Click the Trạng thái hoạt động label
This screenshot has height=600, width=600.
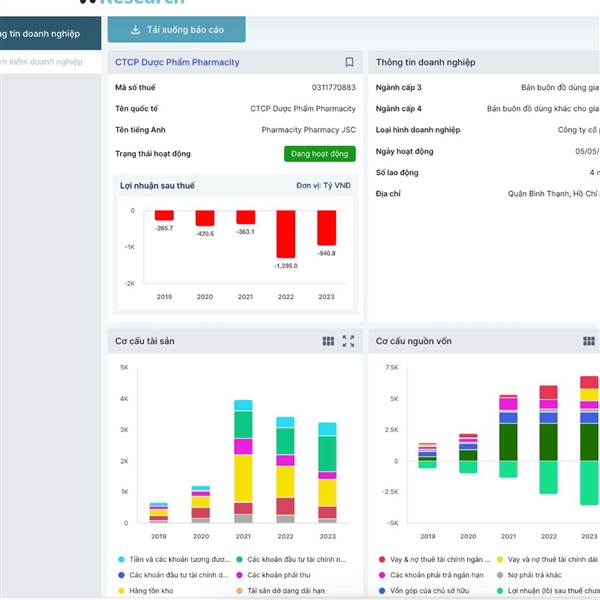[153, 154]
